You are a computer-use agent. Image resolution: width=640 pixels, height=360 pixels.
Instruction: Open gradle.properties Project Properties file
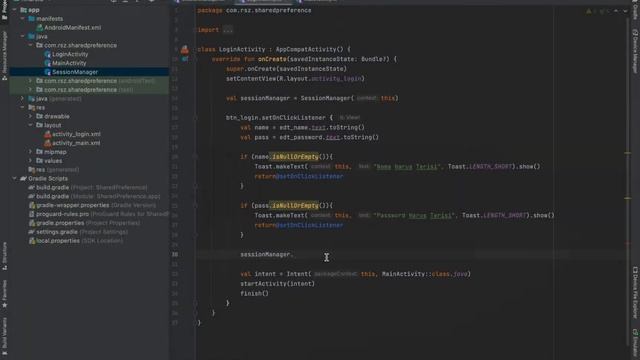coord(88,223)
